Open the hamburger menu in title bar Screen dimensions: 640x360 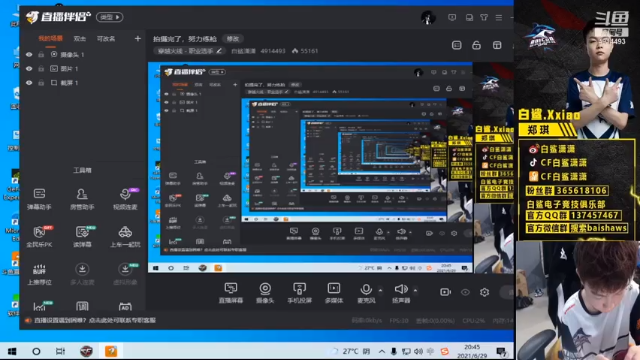(499, 18)
